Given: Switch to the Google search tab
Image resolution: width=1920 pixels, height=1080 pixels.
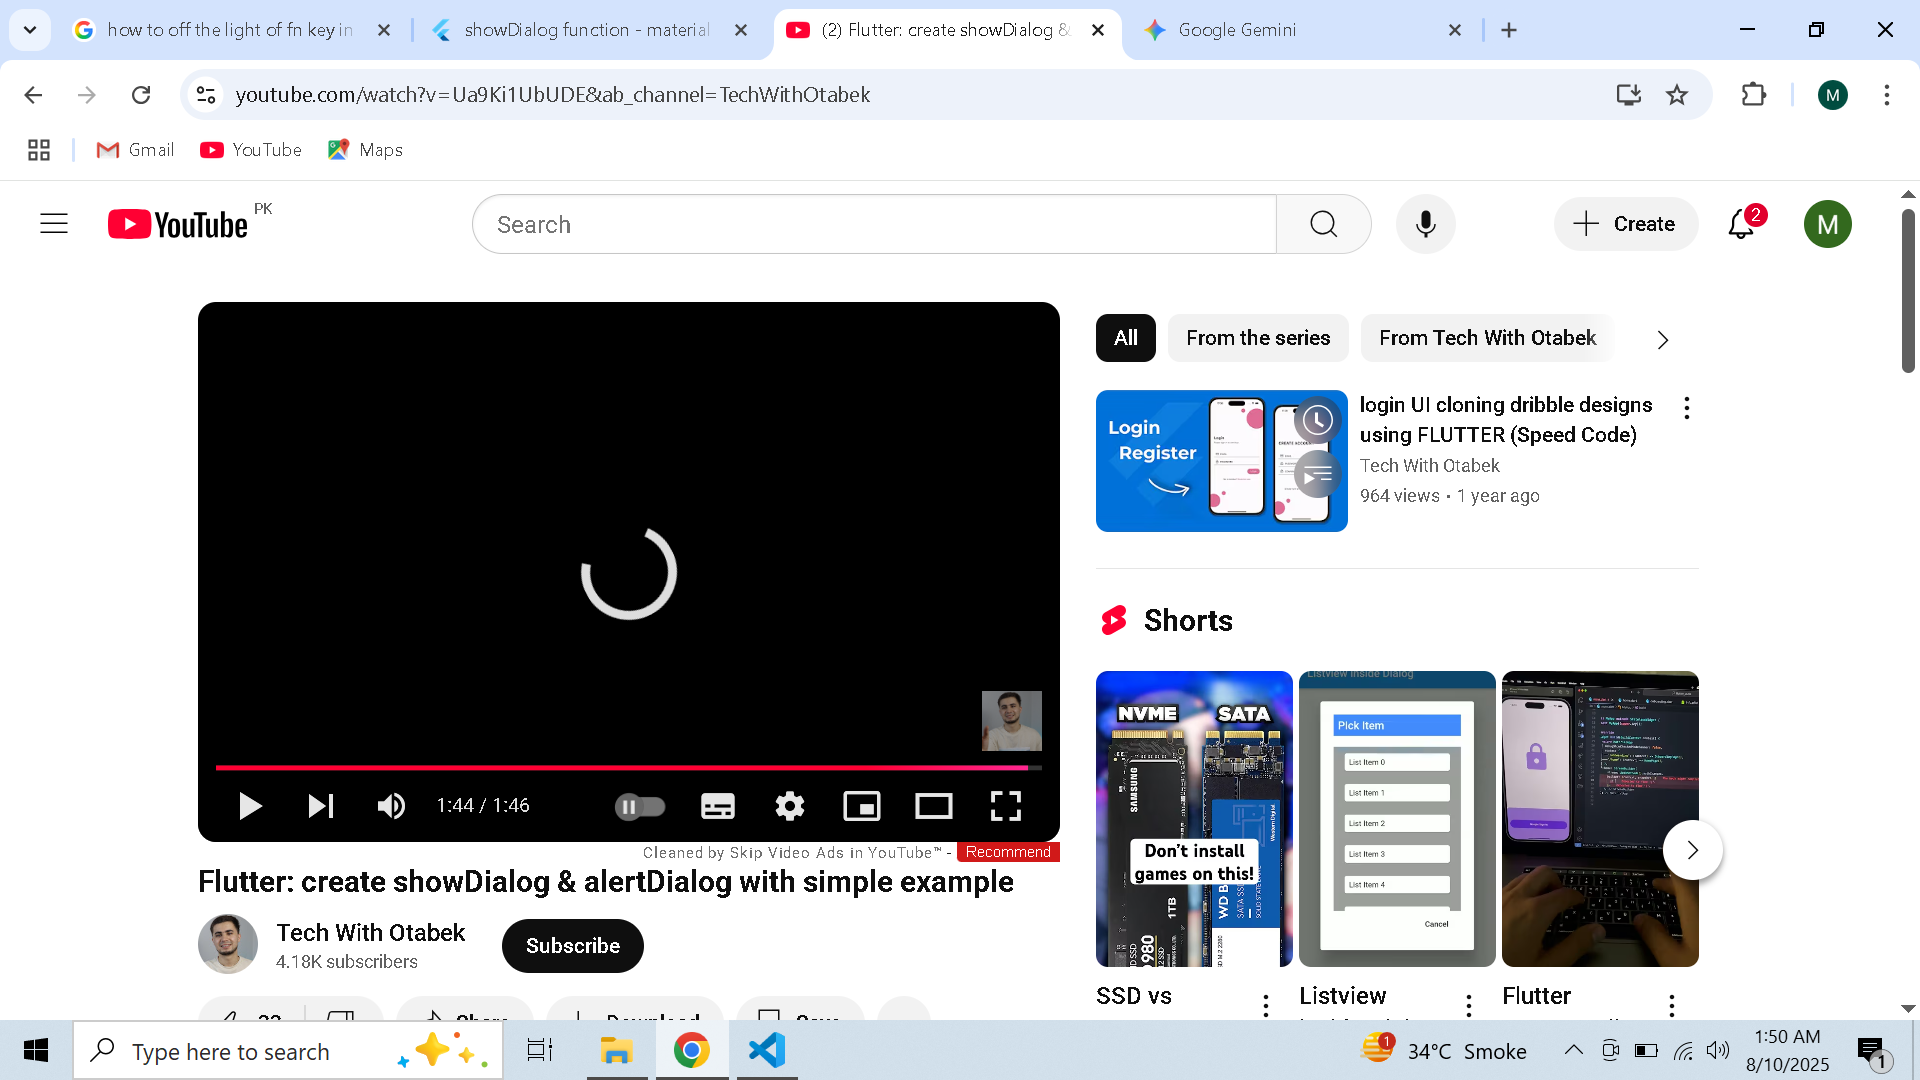Looking at the screenshot, I should (x=230, y=30).
